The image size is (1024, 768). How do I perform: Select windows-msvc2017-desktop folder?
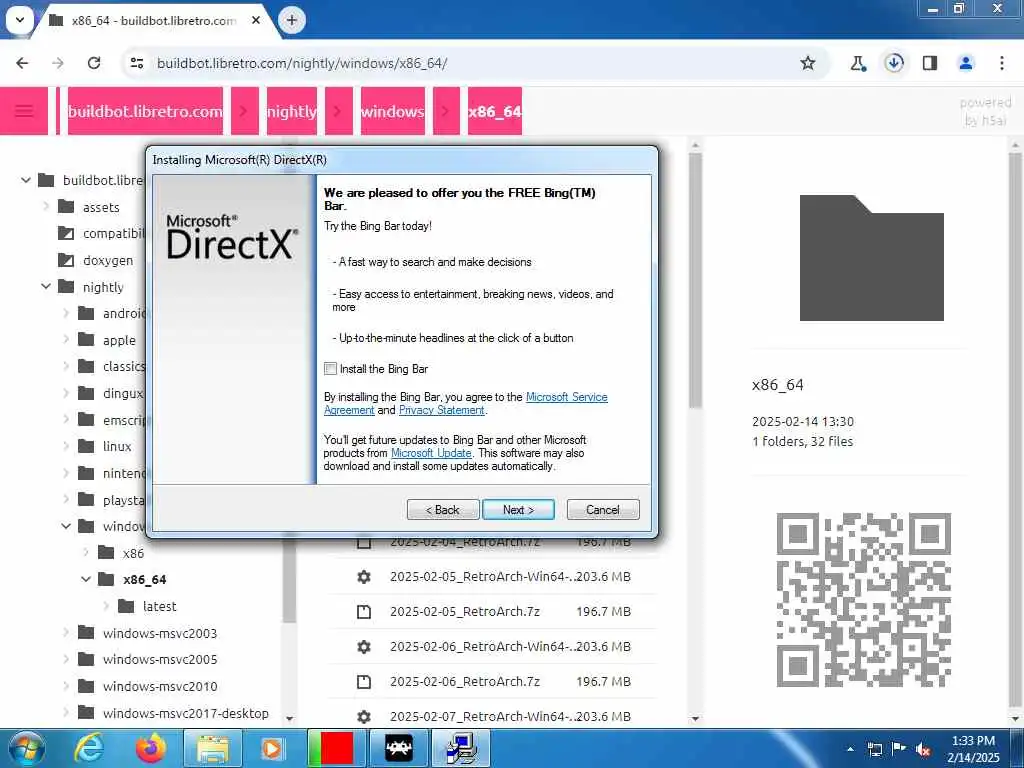point(173,713)
